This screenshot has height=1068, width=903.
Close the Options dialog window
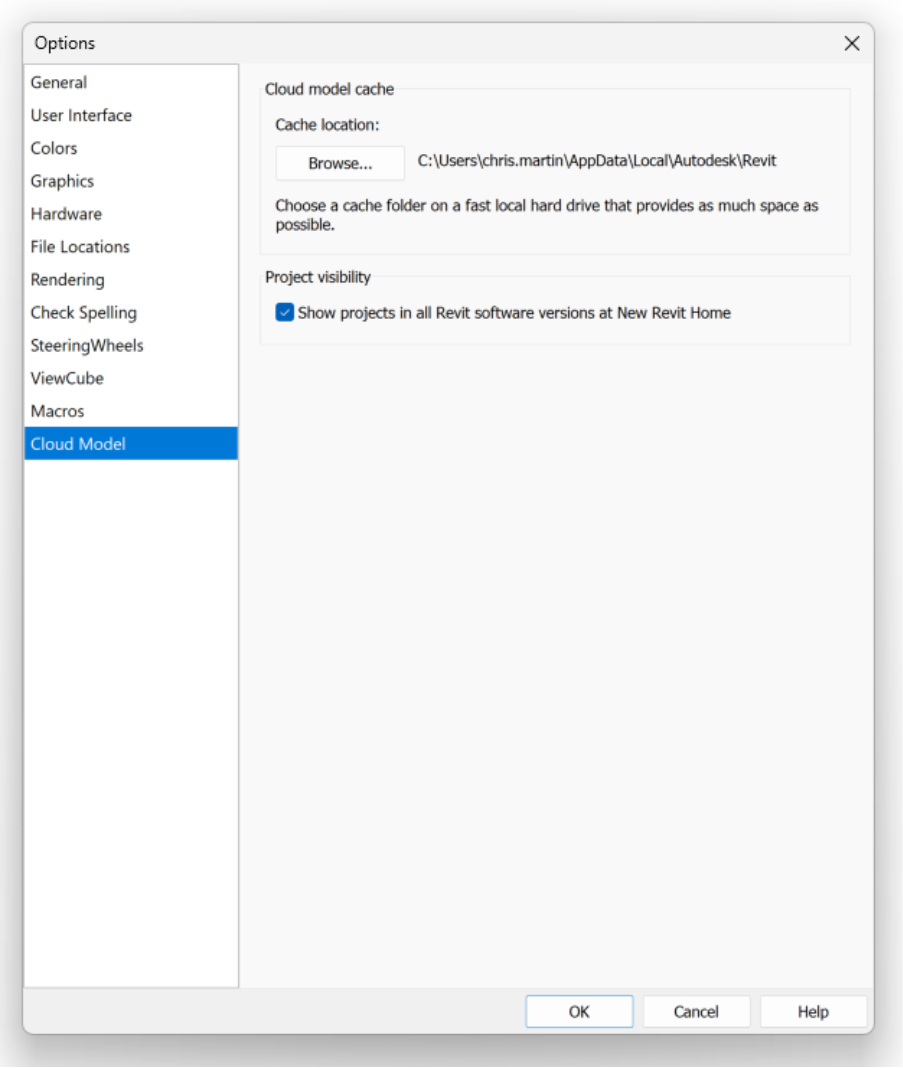851,44
